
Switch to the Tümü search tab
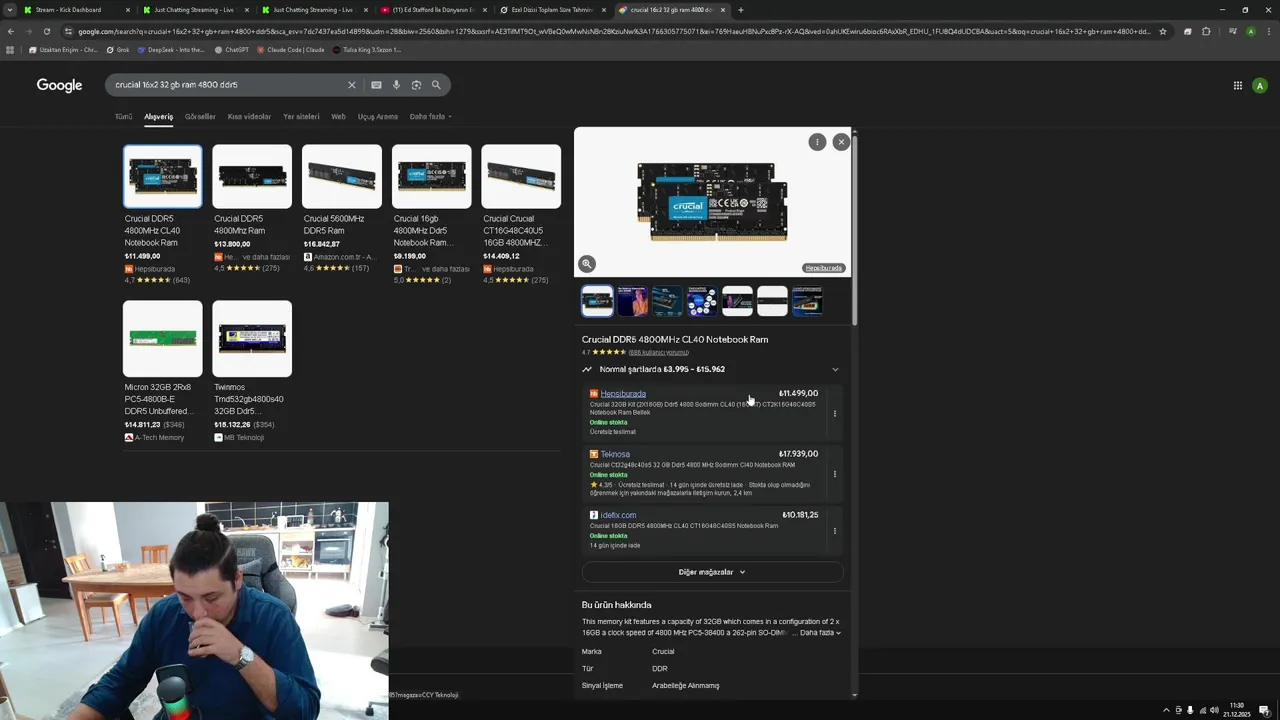[x=123, y=116]
